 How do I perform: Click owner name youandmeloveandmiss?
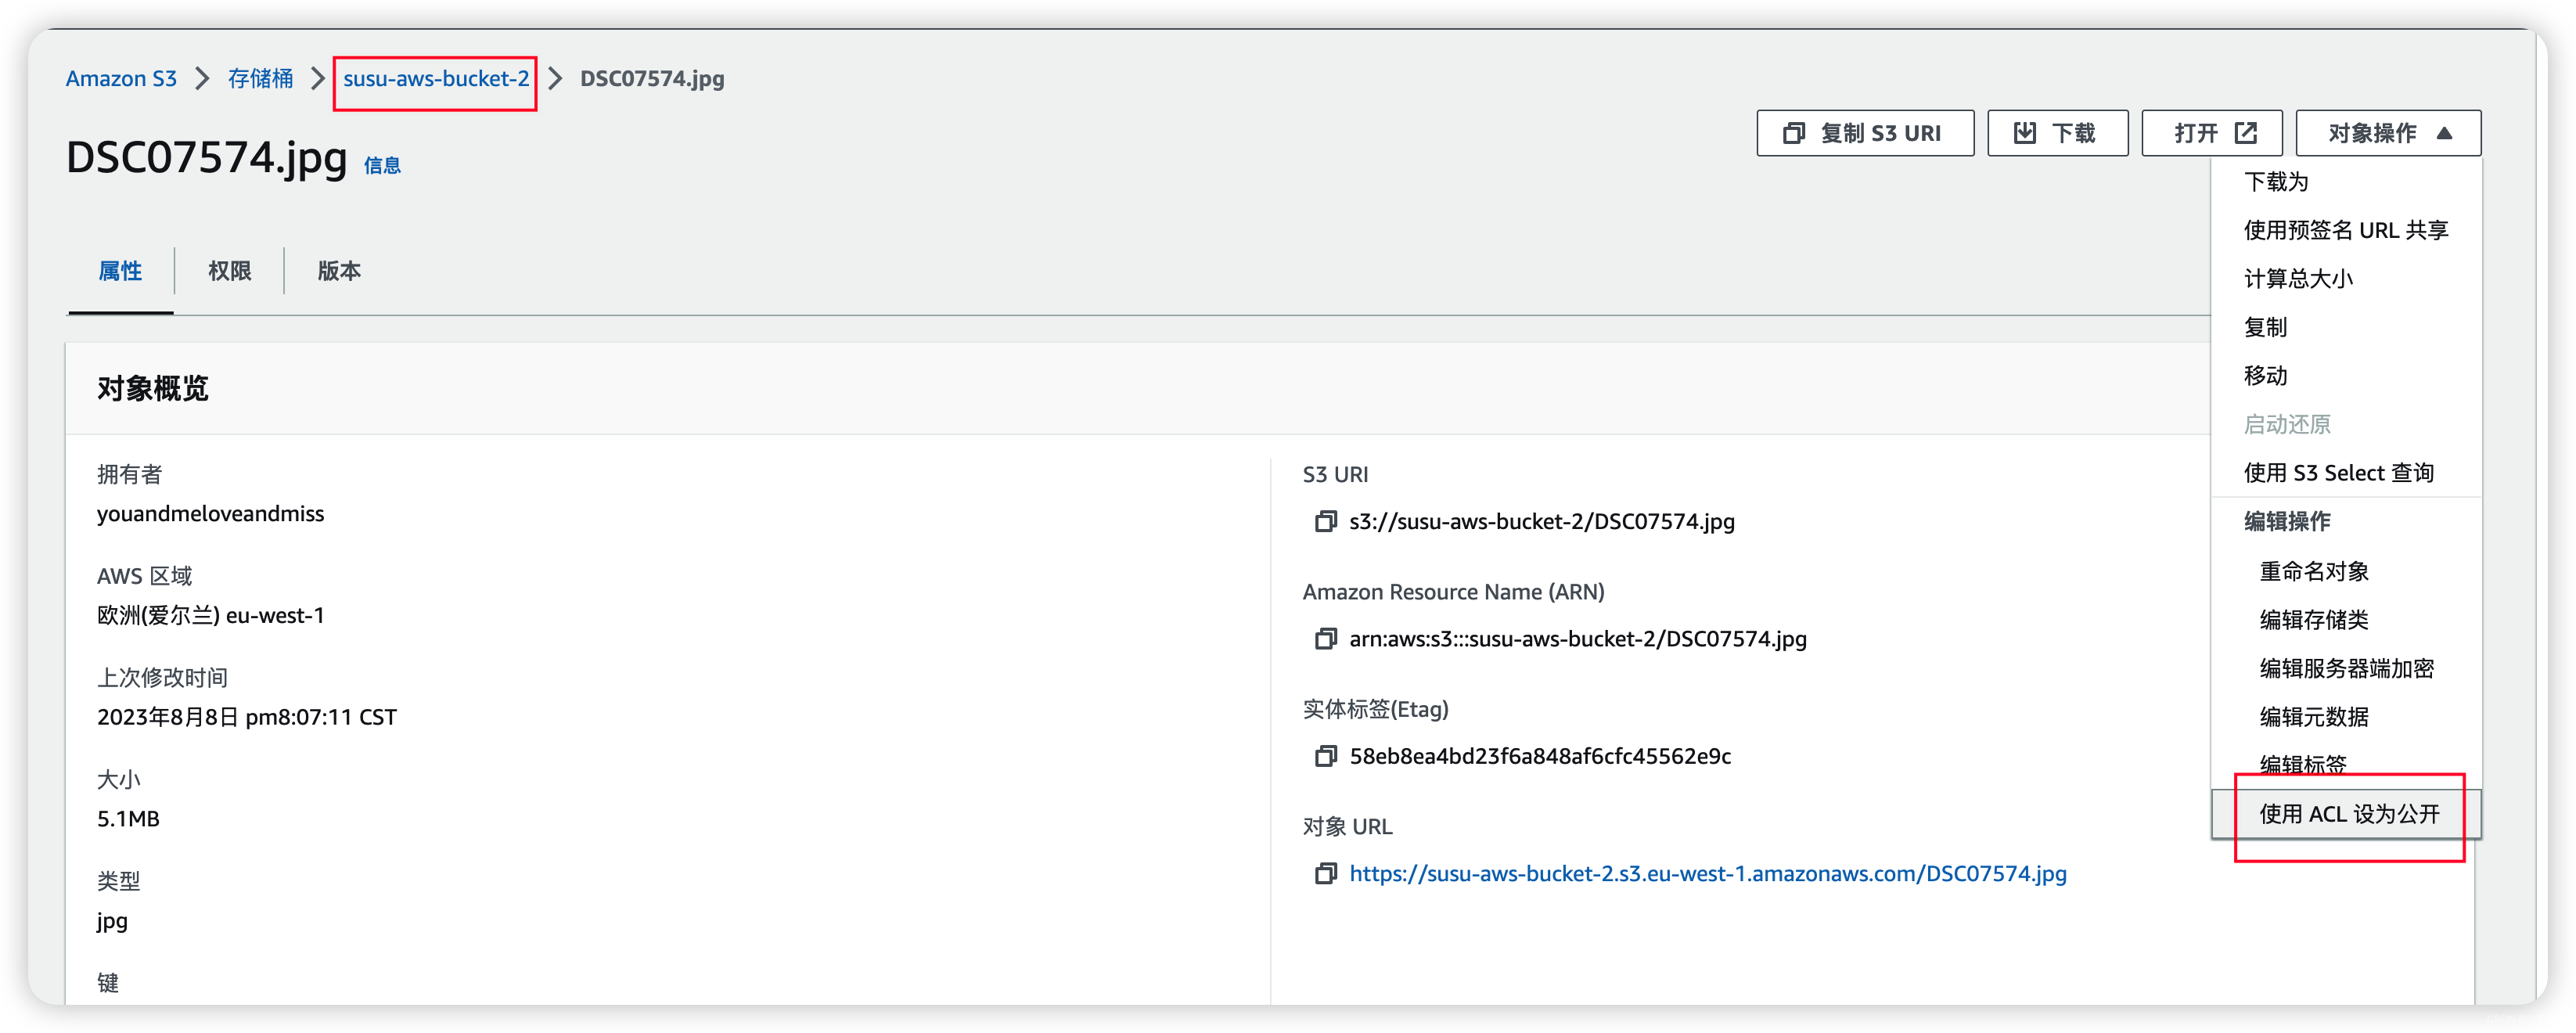211,513
